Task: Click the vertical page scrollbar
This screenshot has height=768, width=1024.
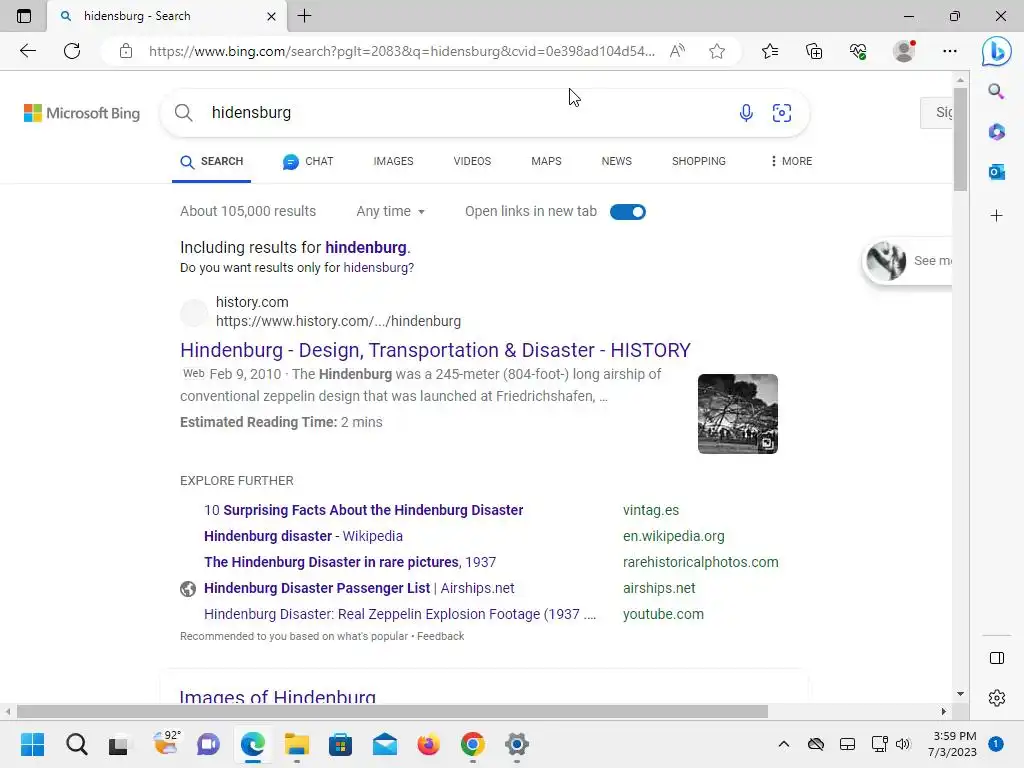Action: click(960, 139)
